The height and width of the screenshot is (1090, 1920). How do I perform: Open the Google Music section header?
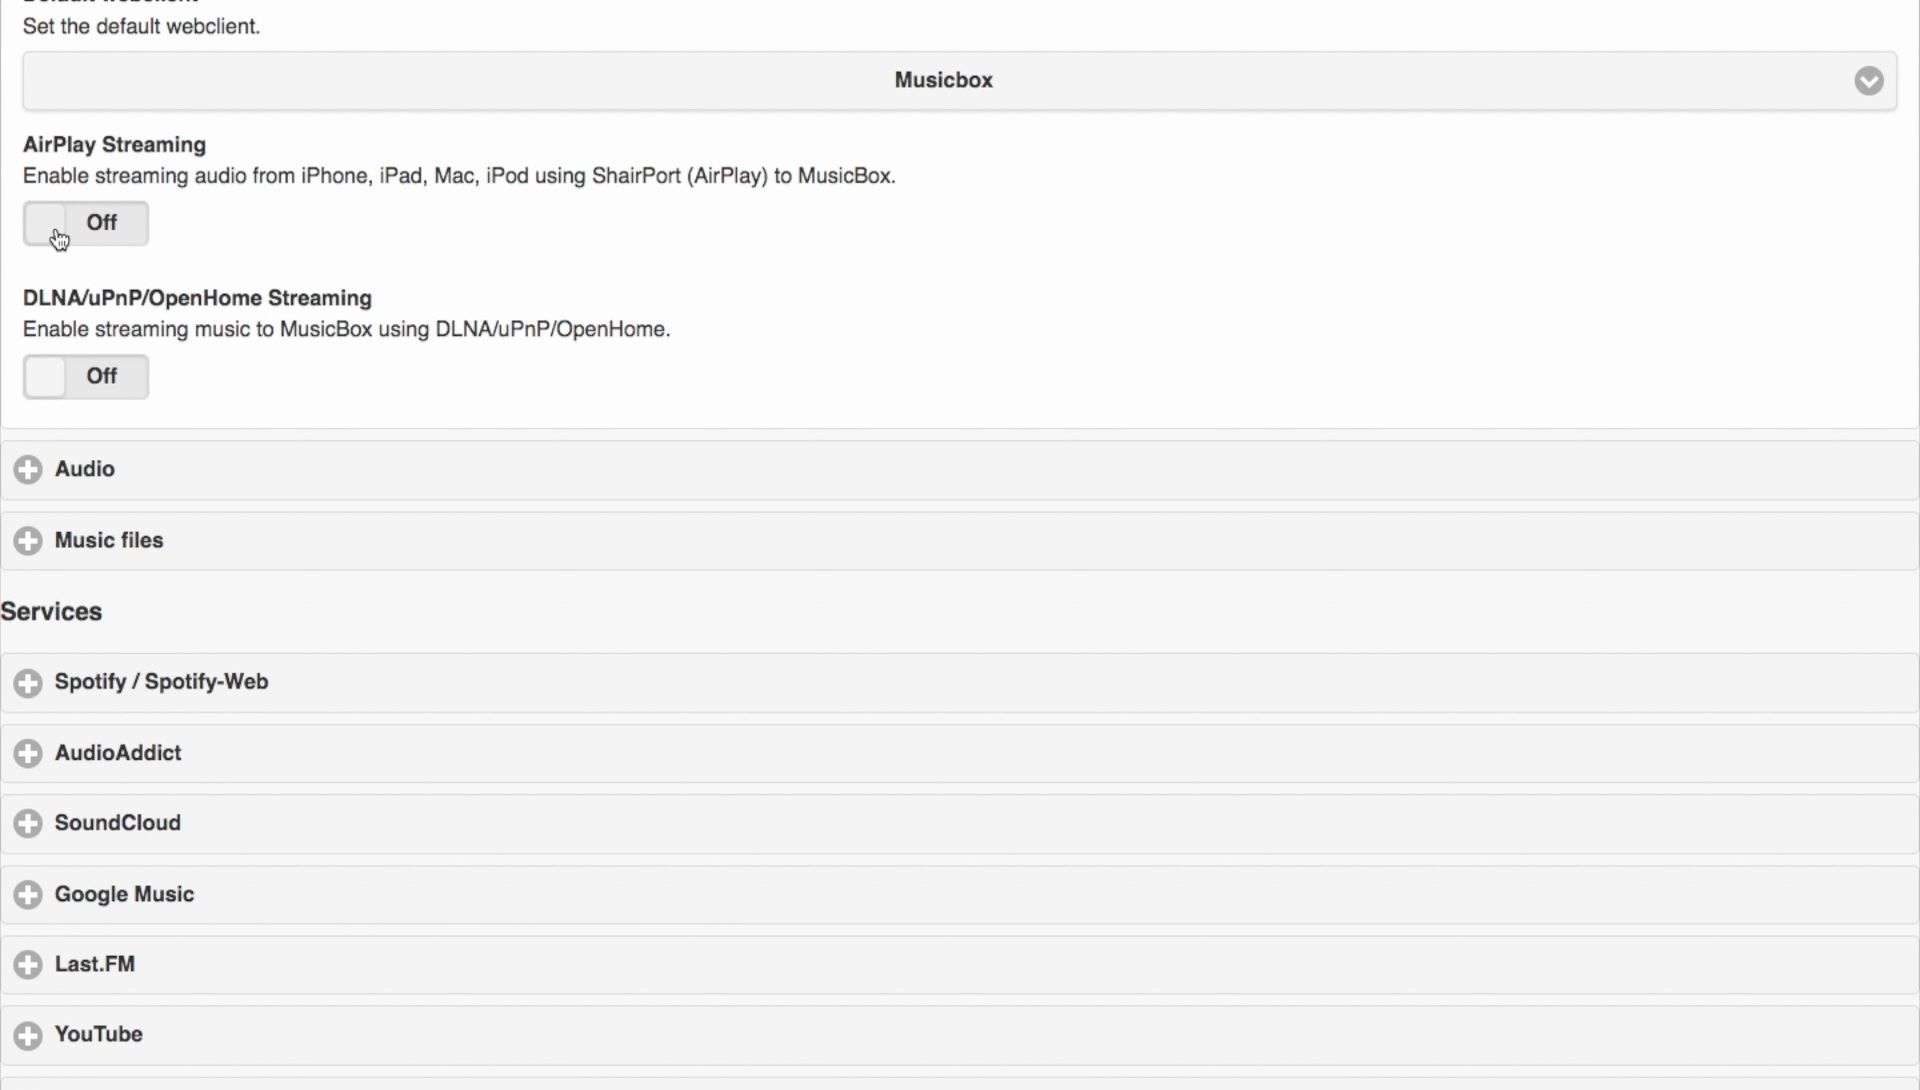click(124, 894)
